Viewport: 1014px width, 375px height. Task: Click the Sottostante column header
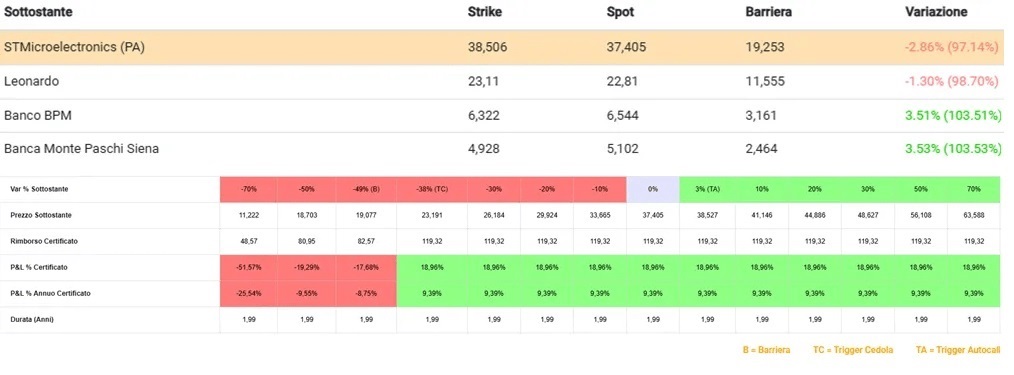pos(38,12)
